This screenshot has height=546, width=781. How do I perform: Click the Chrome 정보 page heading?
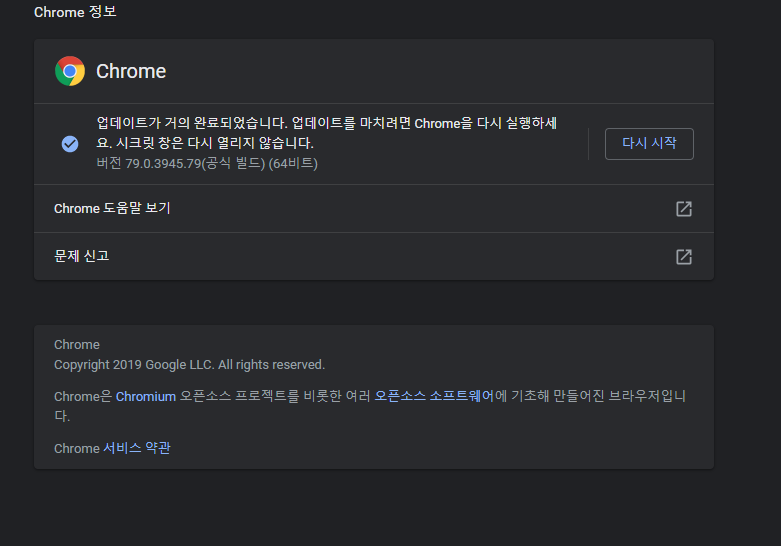tap(75, 12)
